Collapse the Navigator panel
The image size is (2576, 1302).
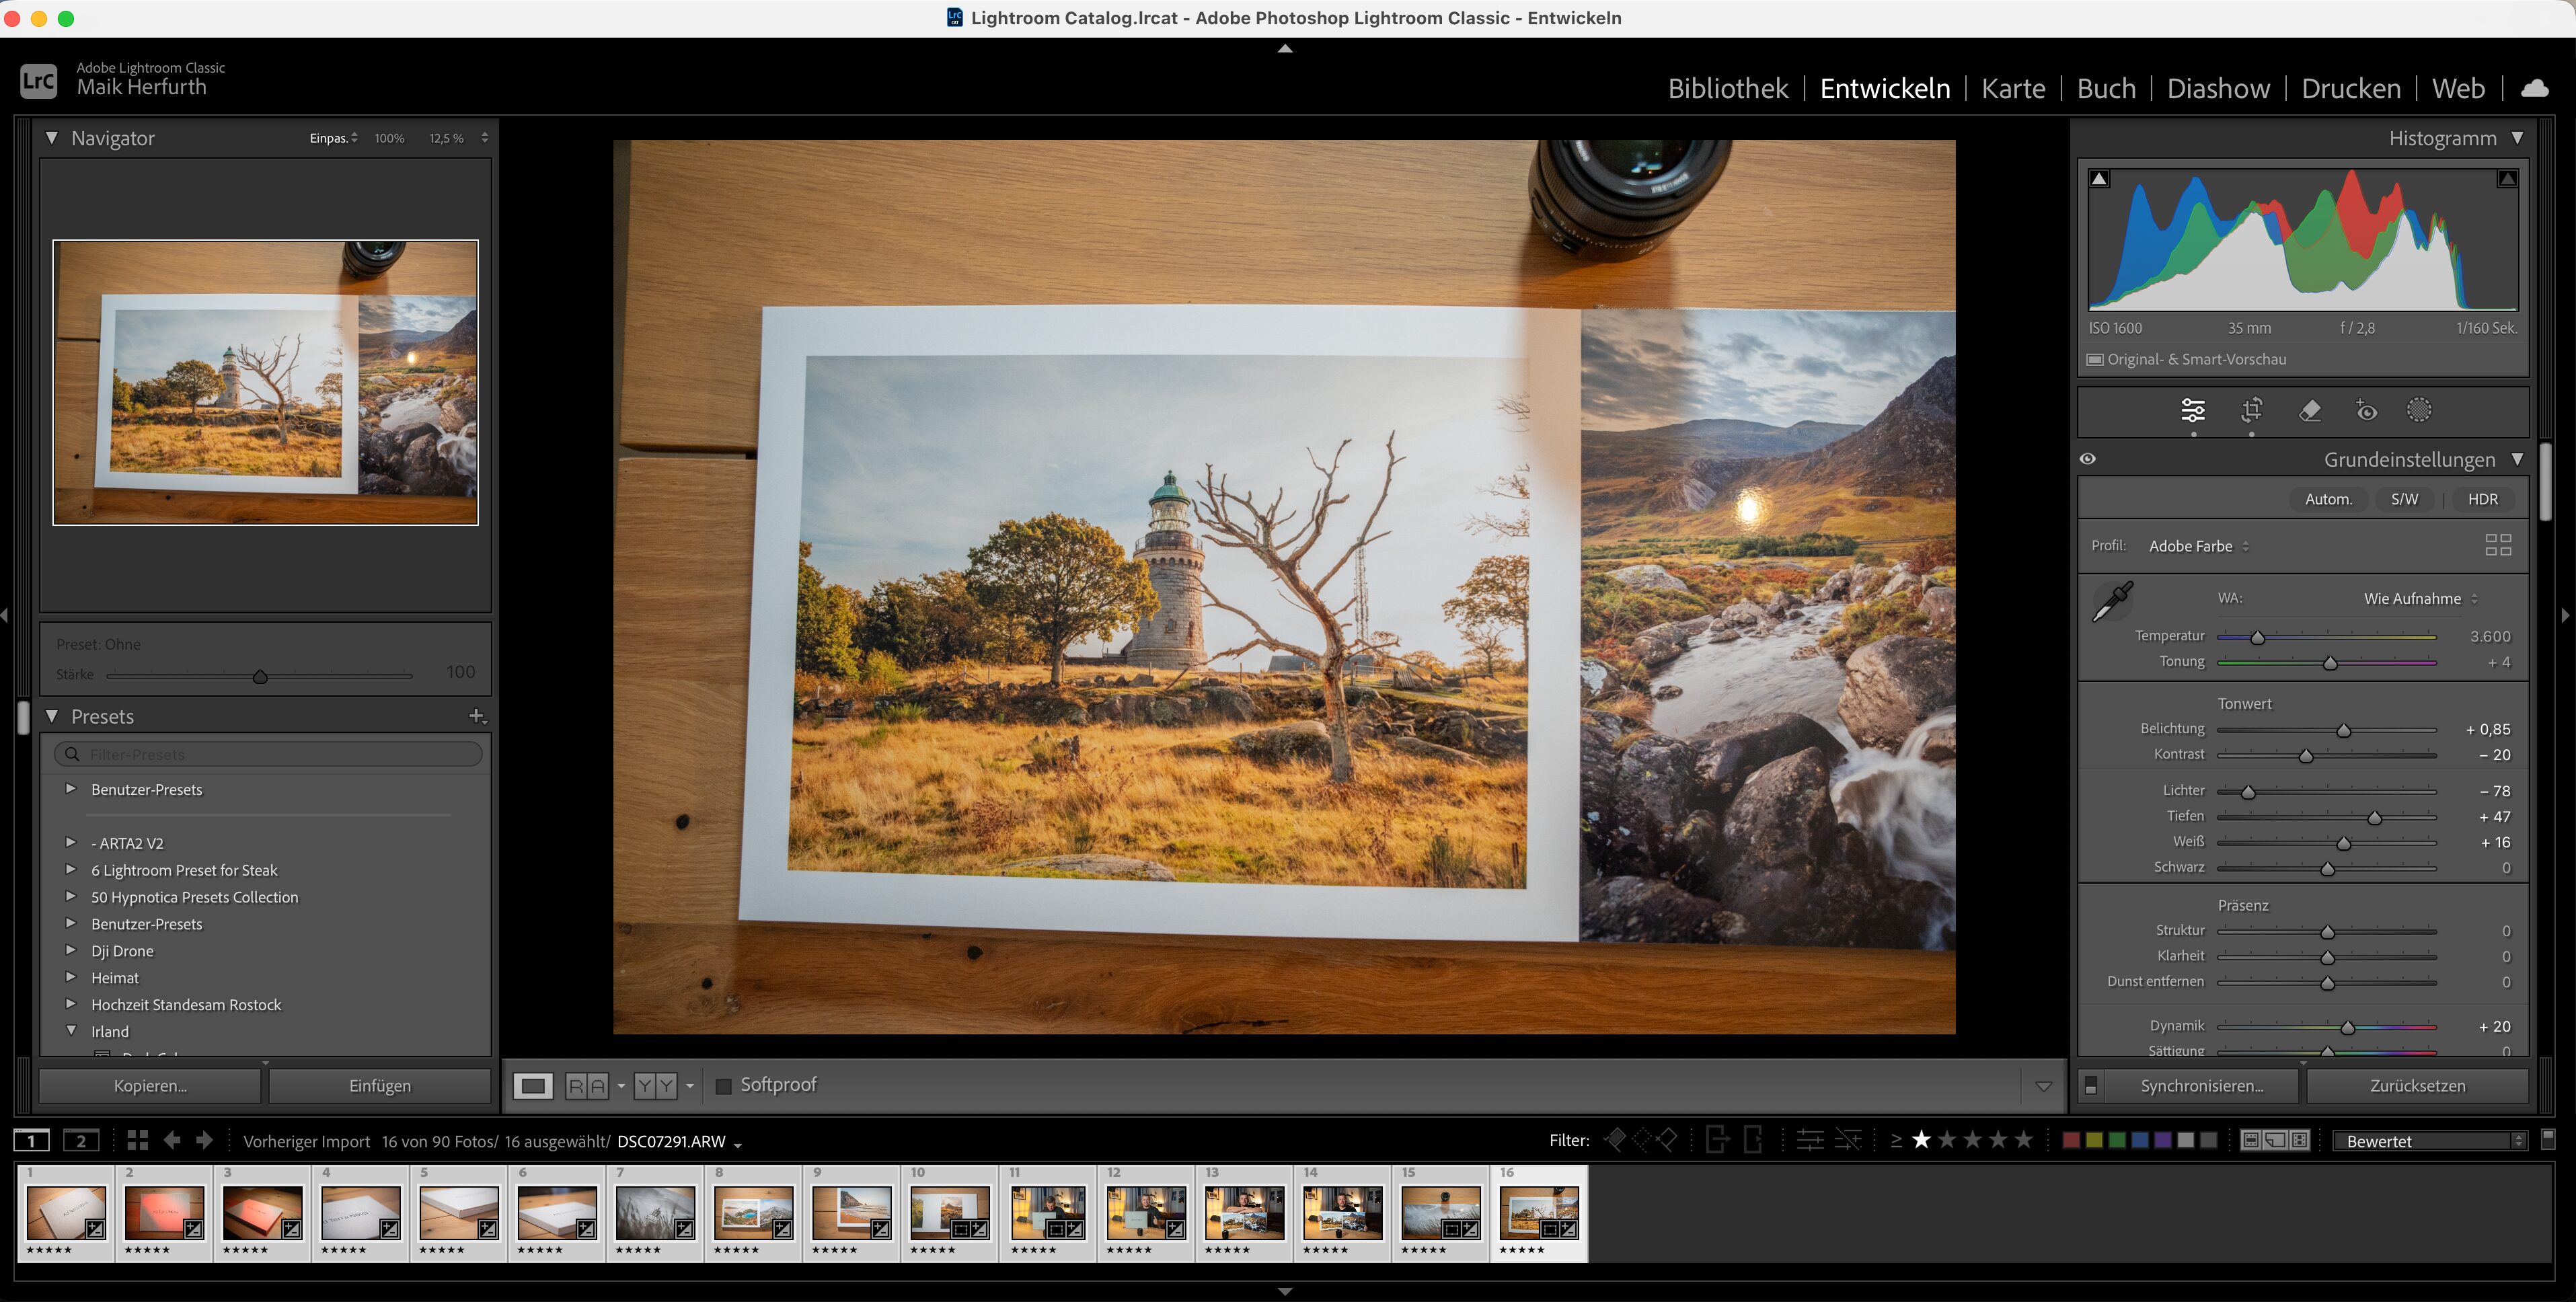52,138
